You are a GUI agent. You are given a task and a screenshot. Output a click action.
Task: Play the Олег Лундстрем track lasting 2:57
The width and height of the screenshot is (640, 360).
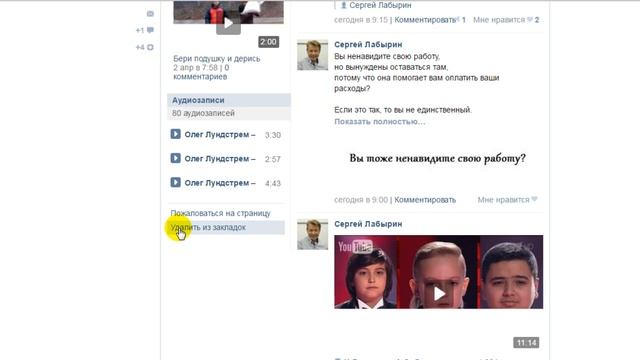176,158
